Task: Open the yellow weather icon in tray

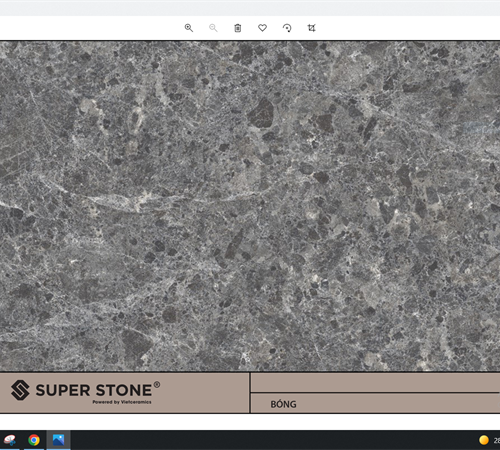Action: click(x=484, y=440)
